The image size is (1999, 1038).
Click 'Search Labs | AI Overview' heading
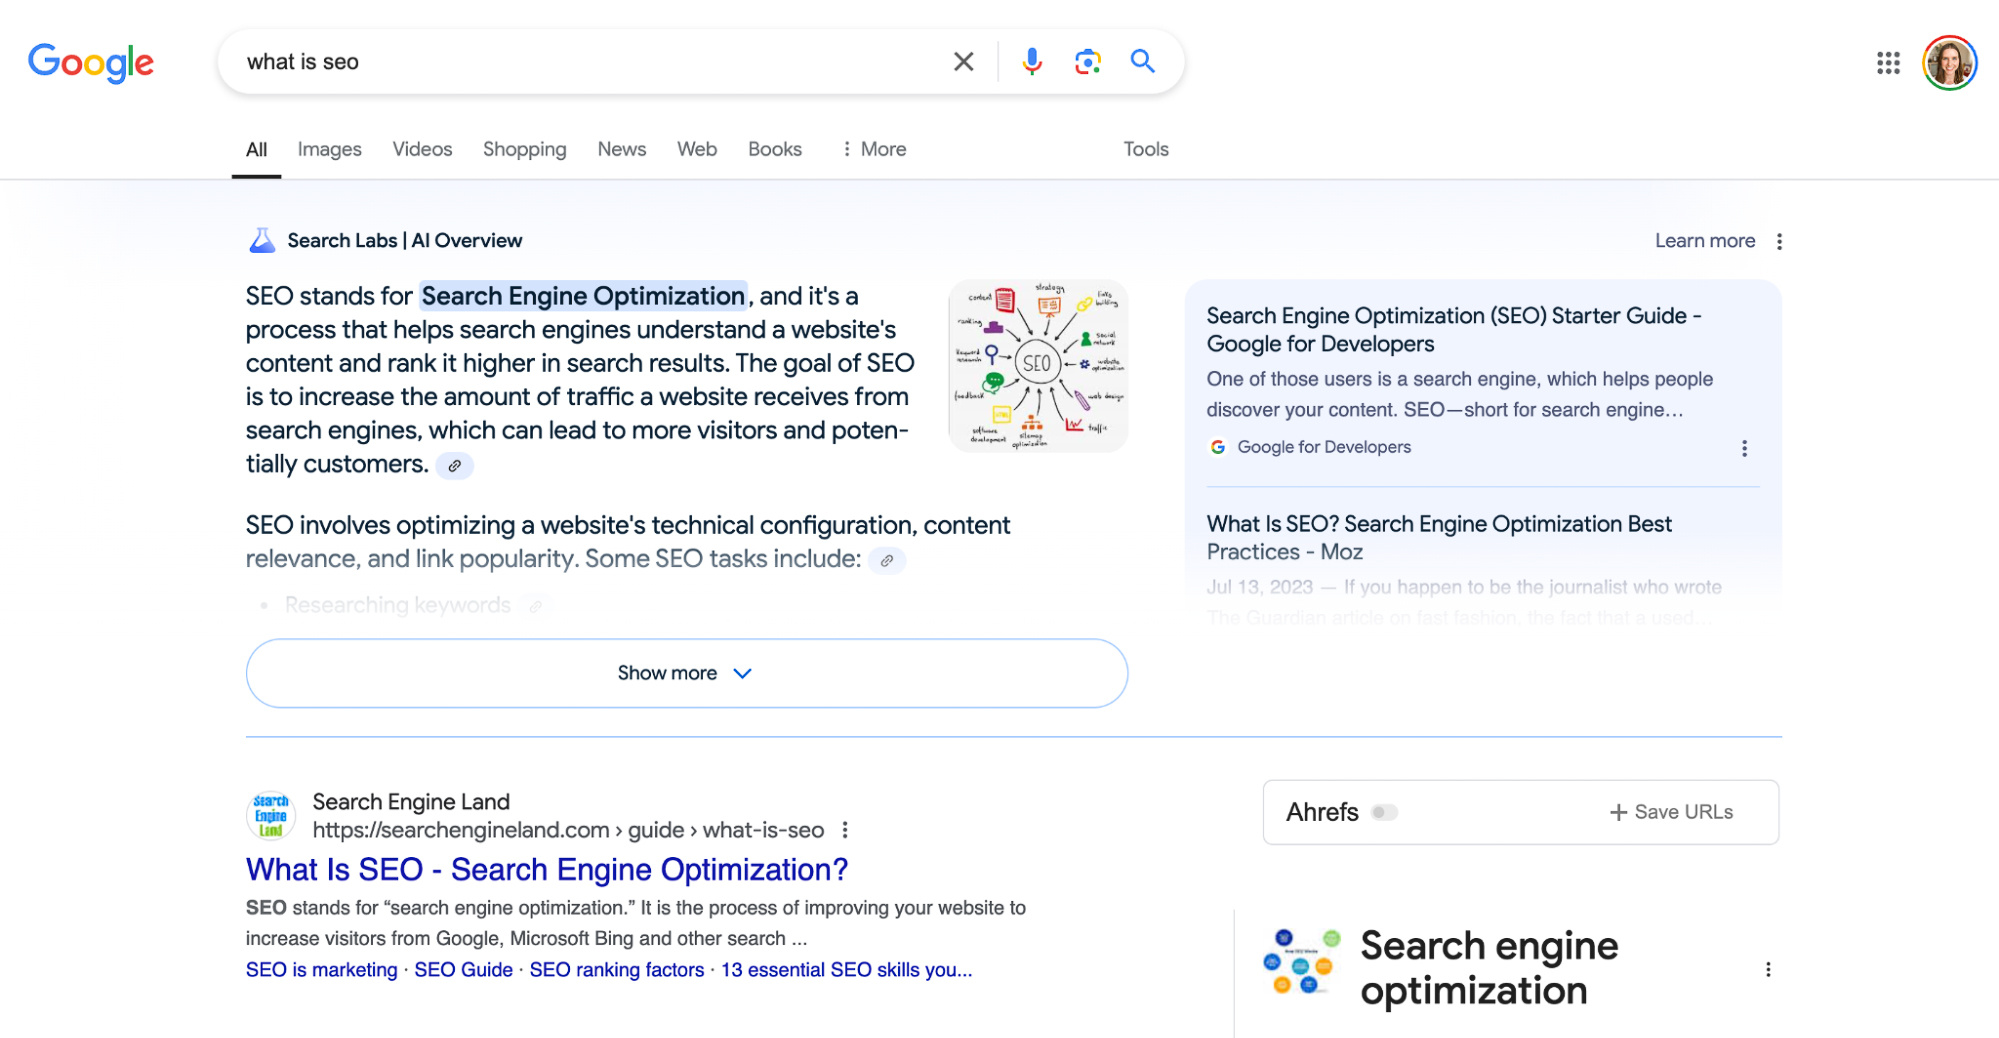tap(404, 241)
